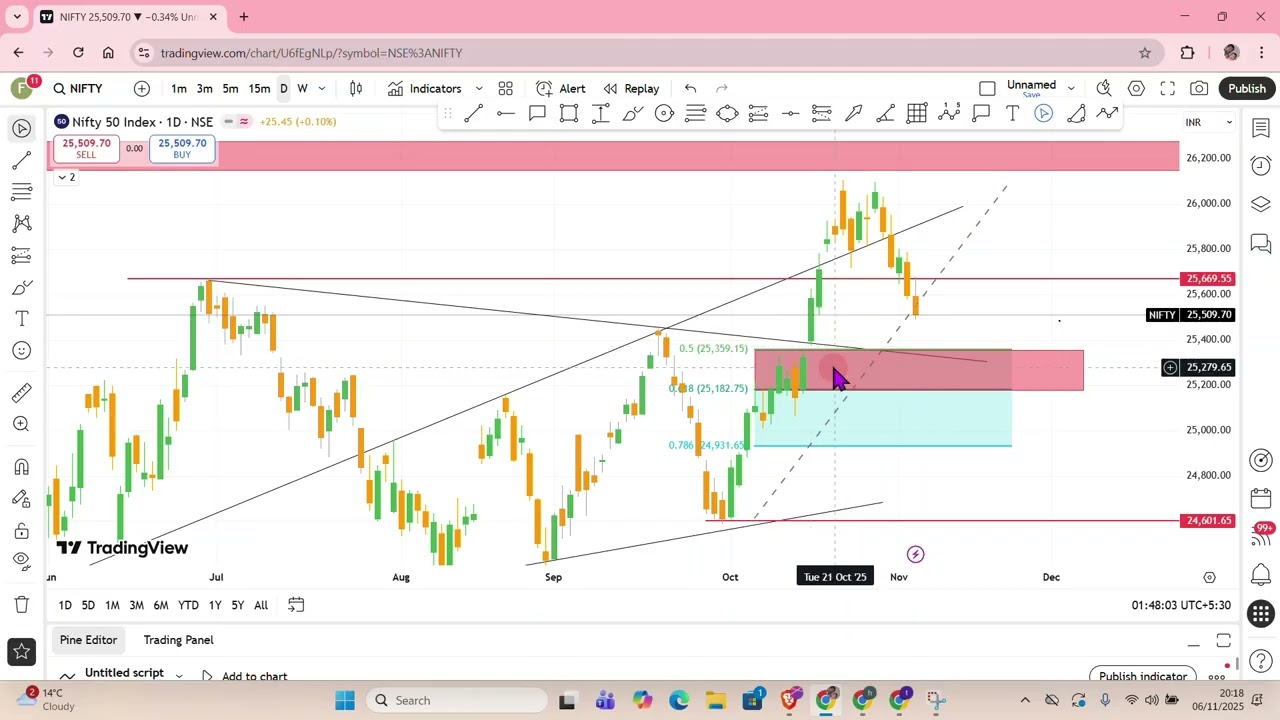Viewport: 1280px width, 720px height.
Task: Toggle lock all drawing tools
Action: click(x=22, y=530)
